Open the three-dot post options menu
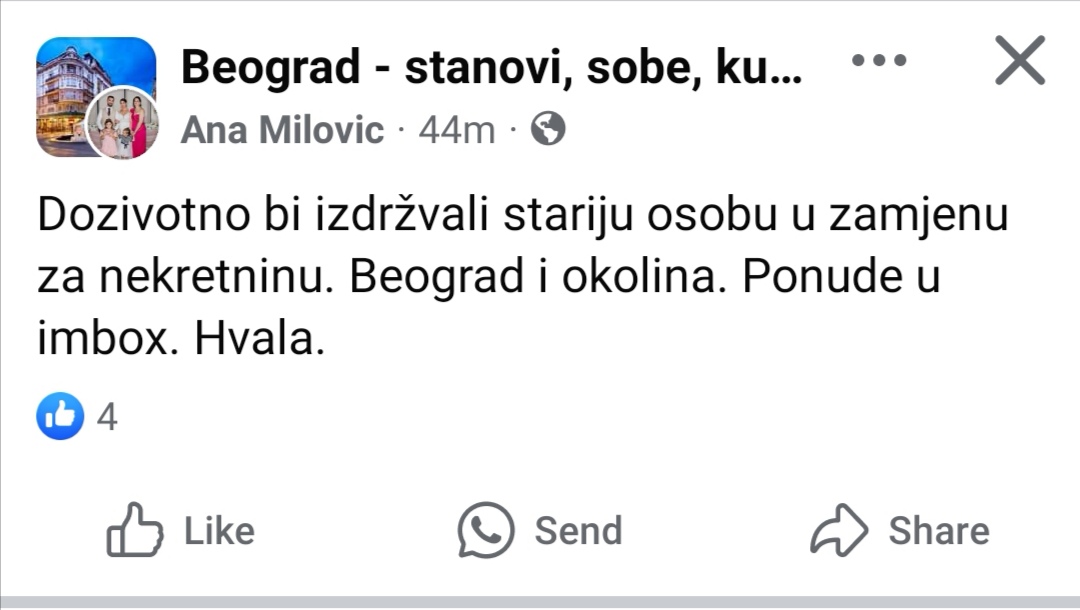The height and width of the screenshot is (610, 1080). coord(879,60)
